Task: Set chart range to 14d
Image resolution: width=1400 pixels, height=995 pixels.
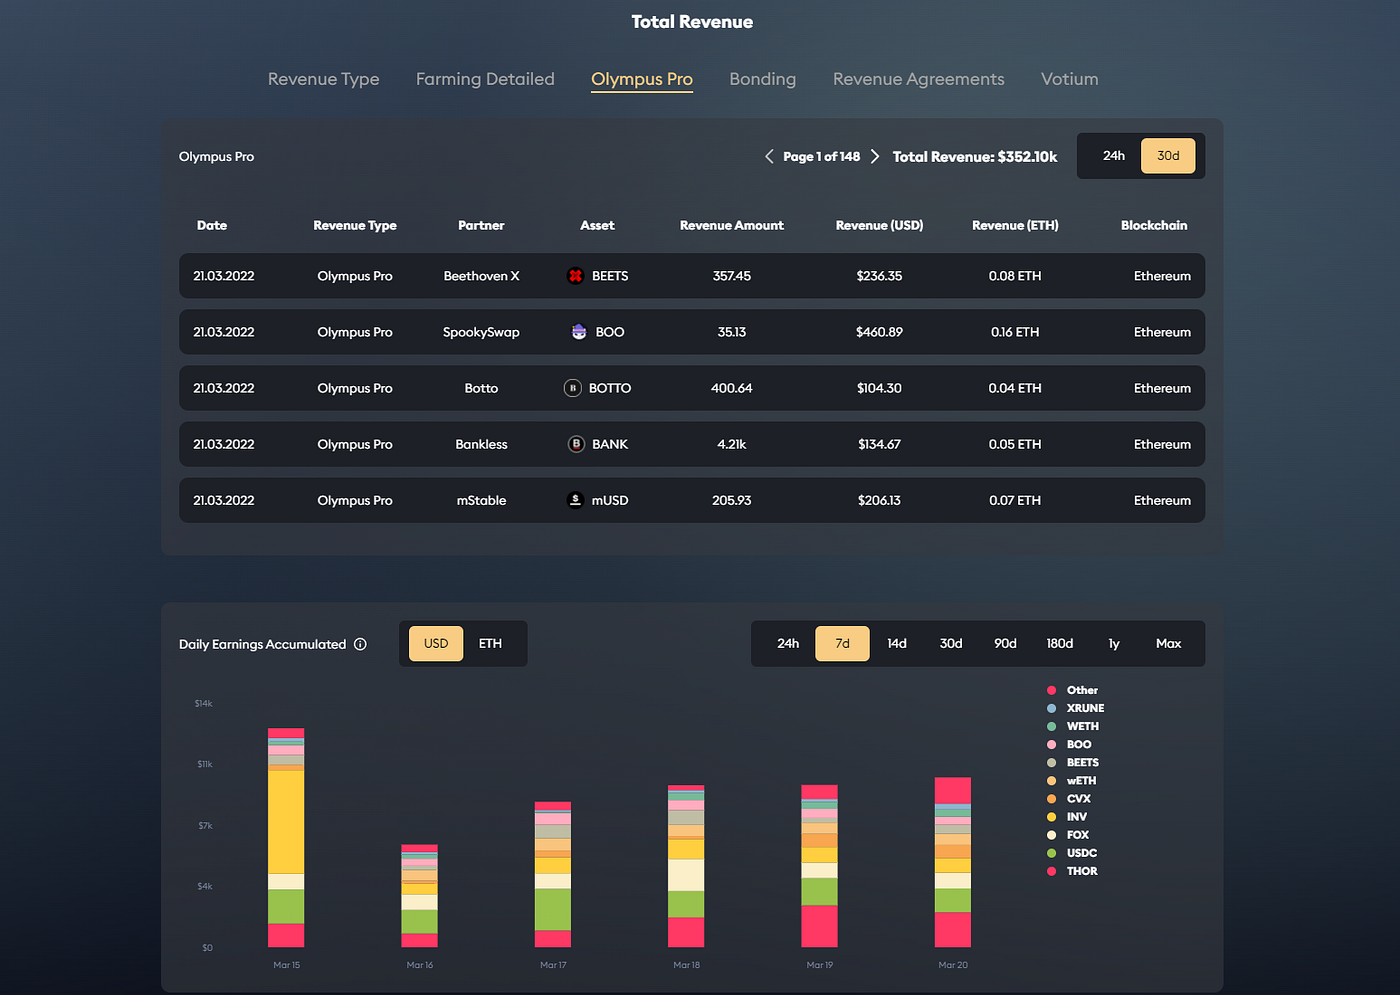Action: tap(897, 644)
